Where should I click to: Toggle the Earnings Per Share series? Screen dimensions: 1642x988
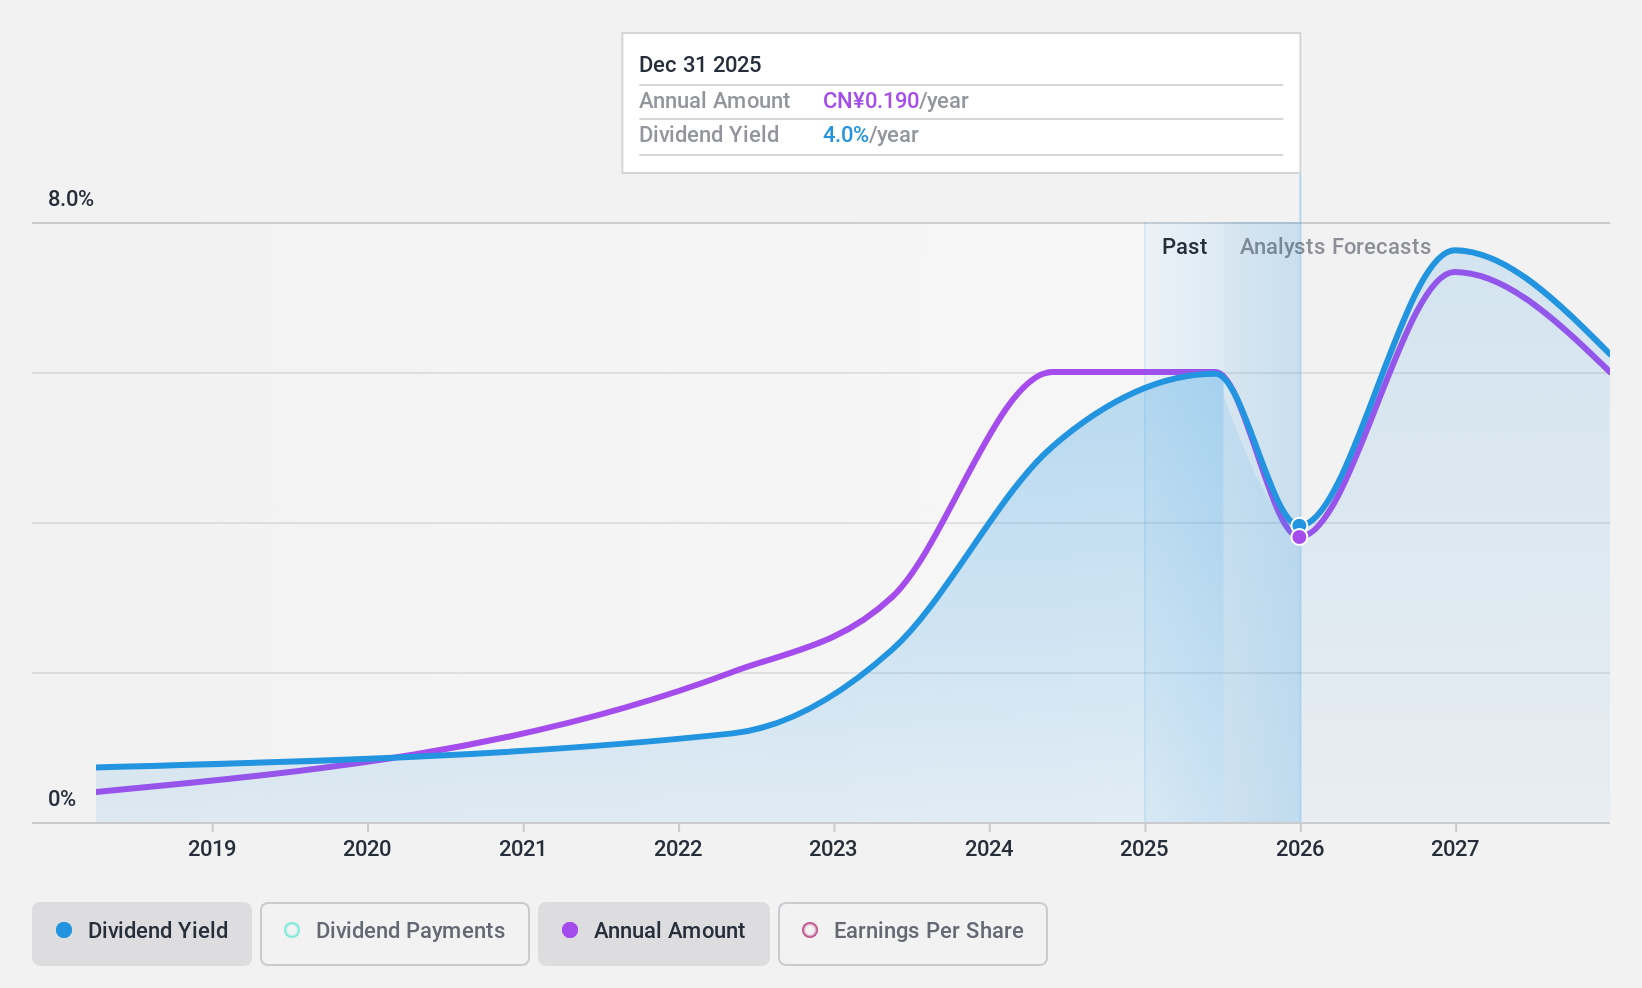pyautogui.click(x=912, y=933)
